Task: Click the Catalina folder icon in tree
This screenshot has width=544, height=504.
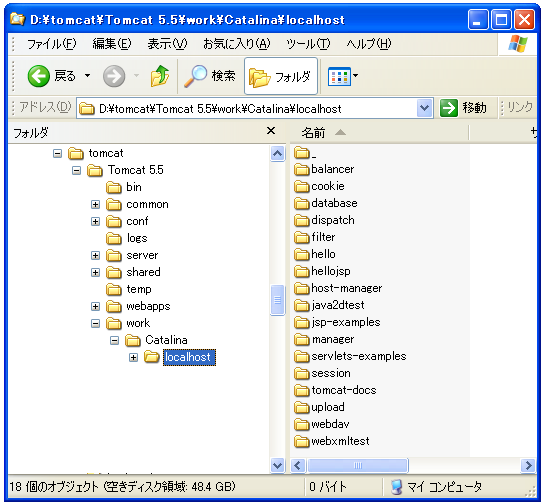Action: (133, 340)
